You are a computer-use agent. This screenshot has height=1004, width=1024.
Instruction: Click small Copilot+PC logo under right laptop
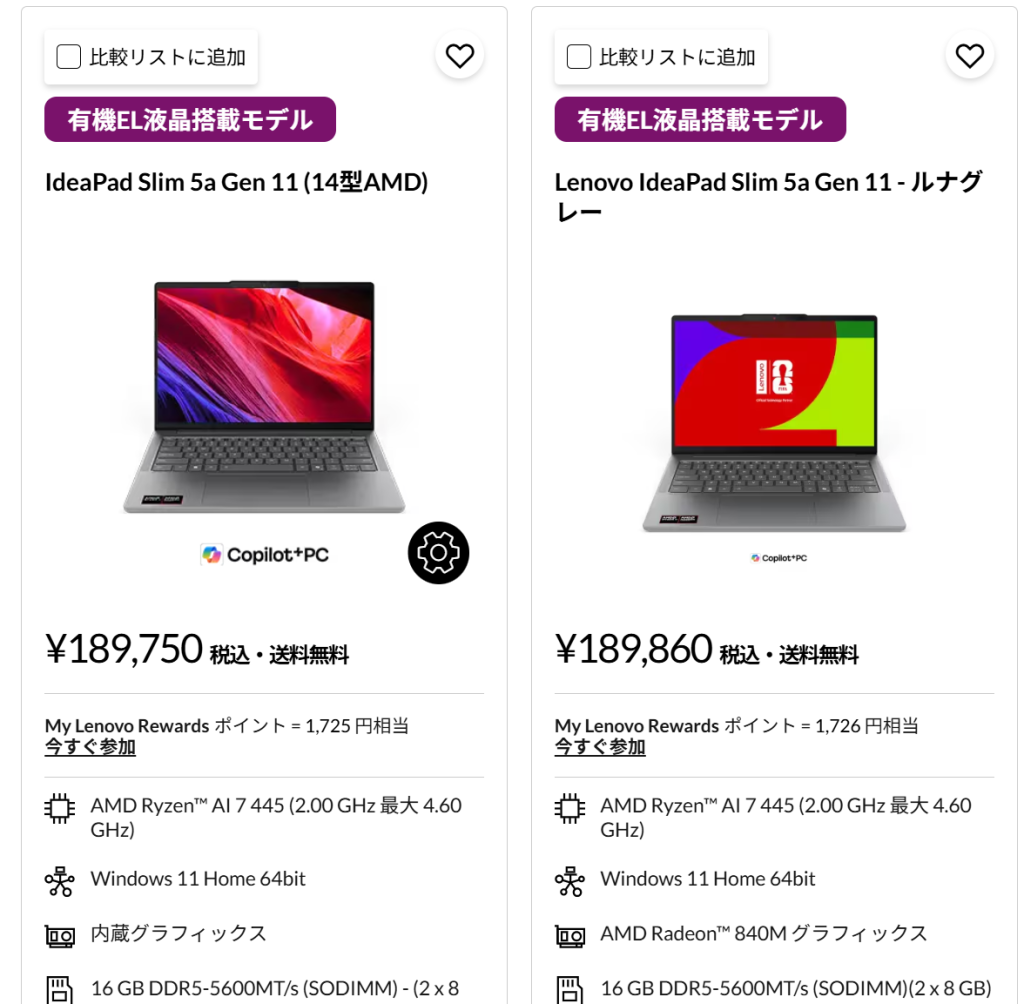pos(779,558)
